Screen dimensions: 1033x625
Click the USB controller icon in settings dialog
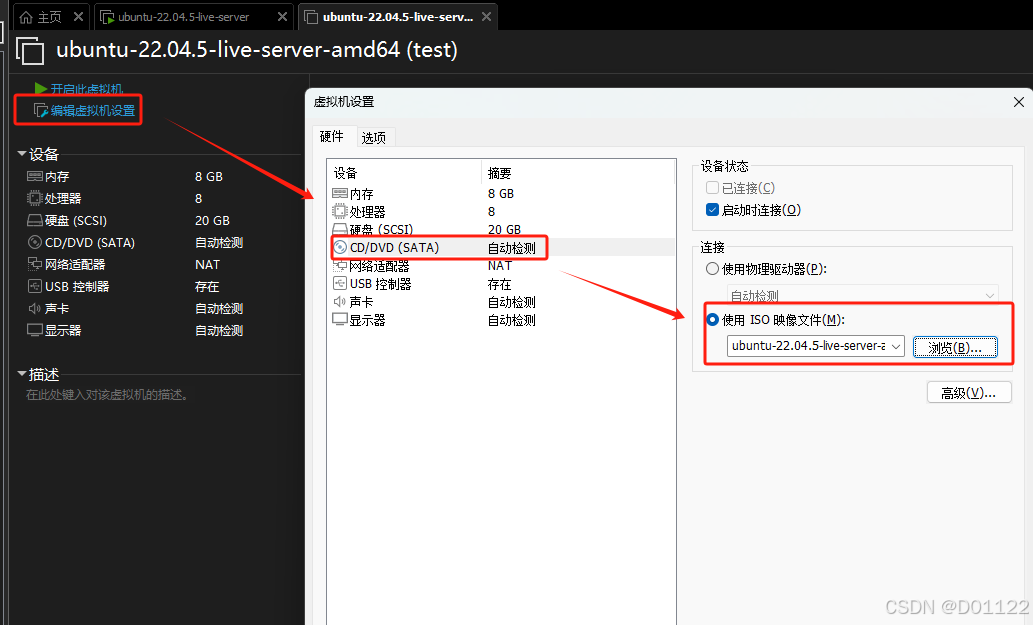[x=340, y=284]
